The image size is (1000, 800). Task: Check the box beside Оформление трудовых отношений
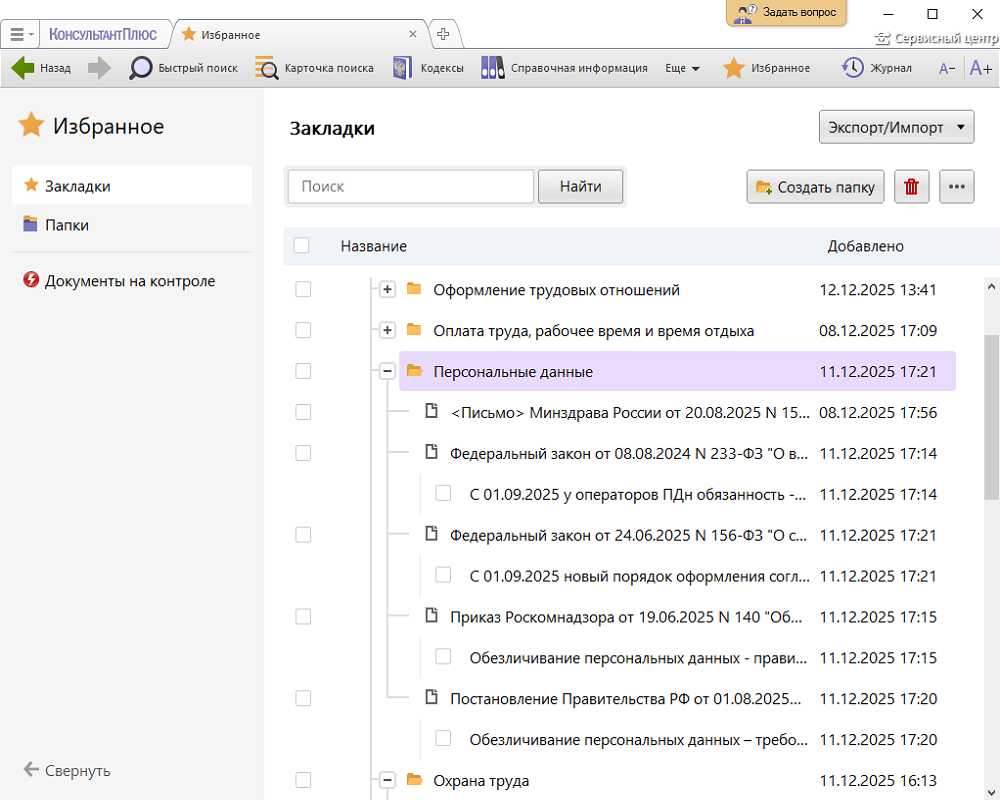pos(303,290)
